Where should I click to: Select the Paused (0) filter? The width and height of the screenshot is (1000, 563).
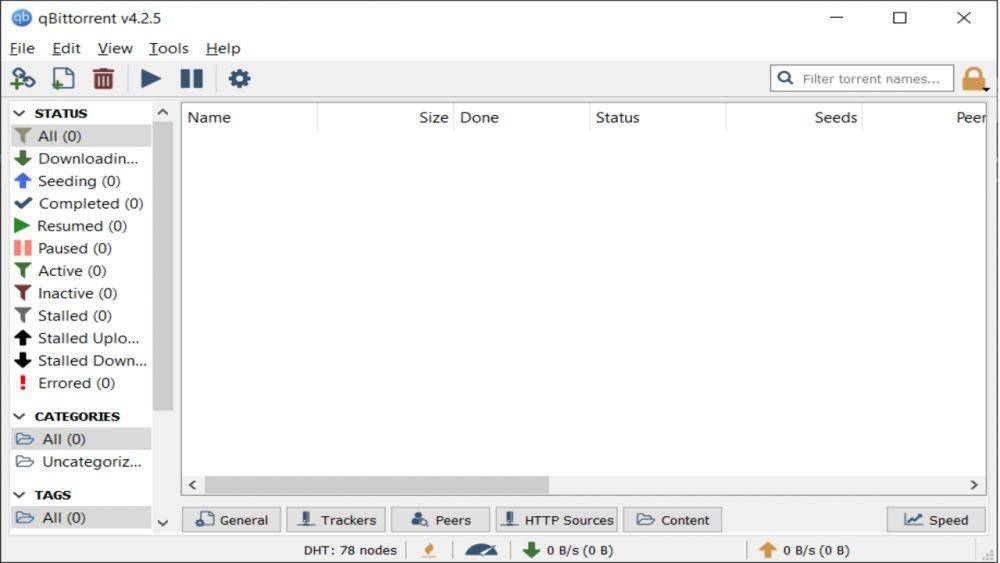point(81,248)
